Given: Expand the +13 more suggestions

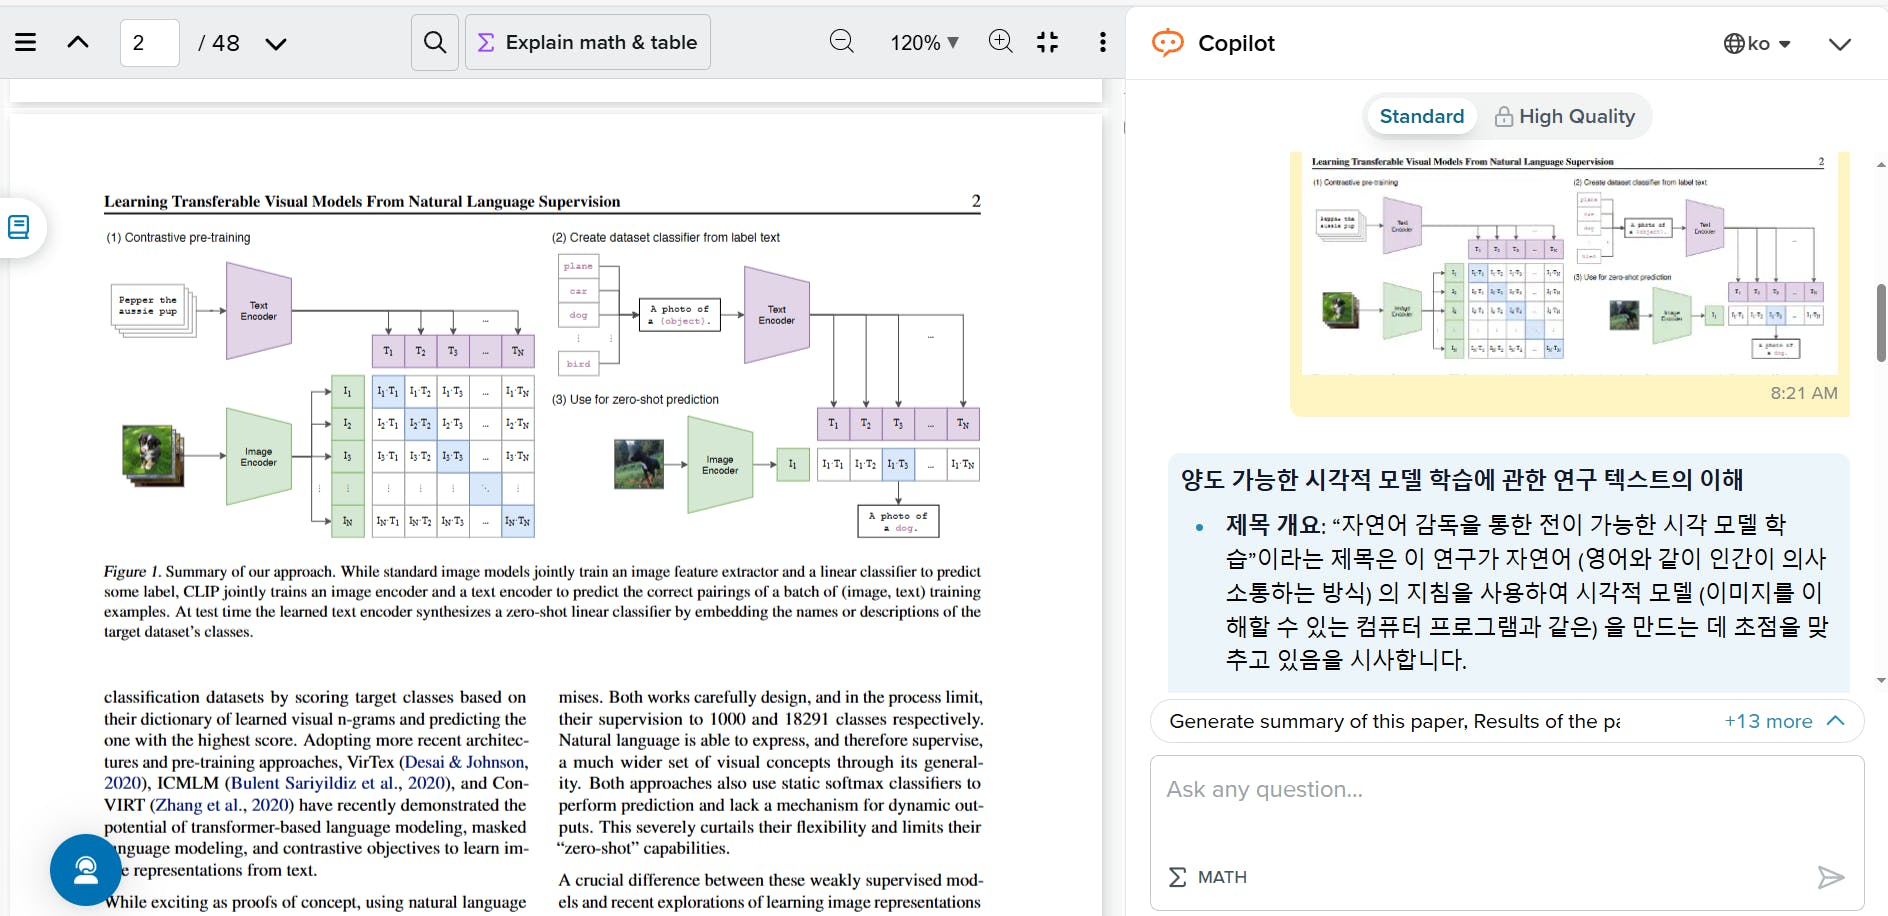Looking at the screenshot, I should click(1784, 721).
